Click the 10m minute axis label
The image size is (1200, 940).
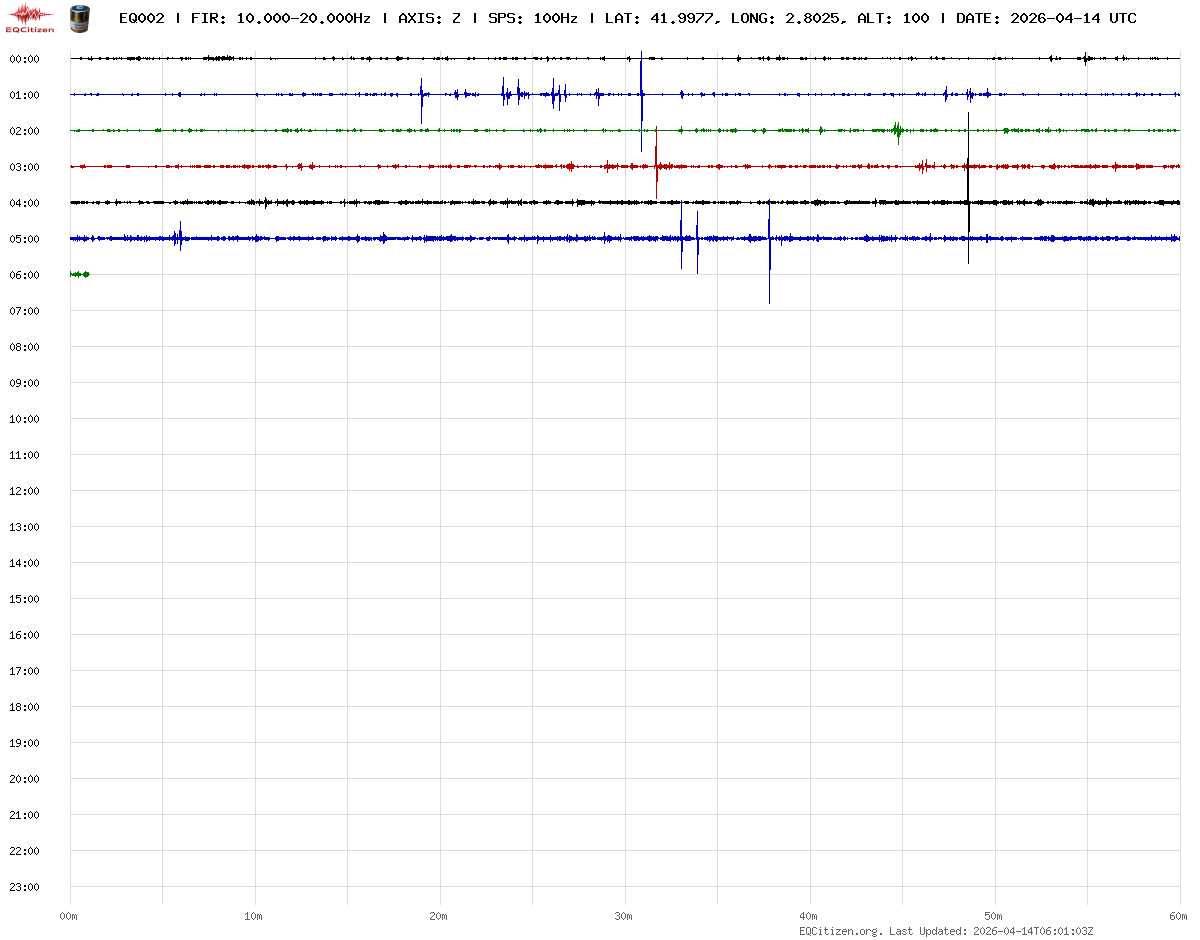click(254, 916)
